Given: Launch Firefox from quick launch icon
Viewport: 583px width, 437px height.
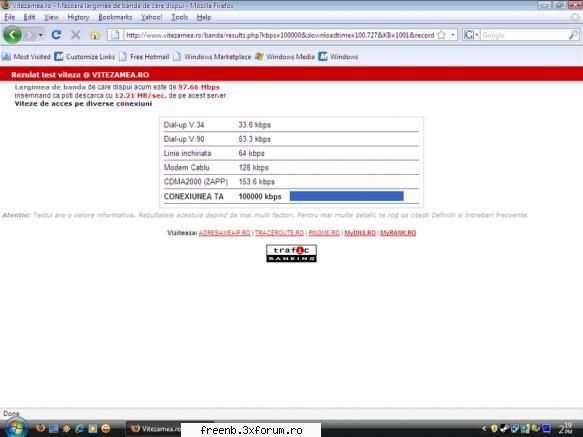Looking at the screenshot, I should click(41, 428).
